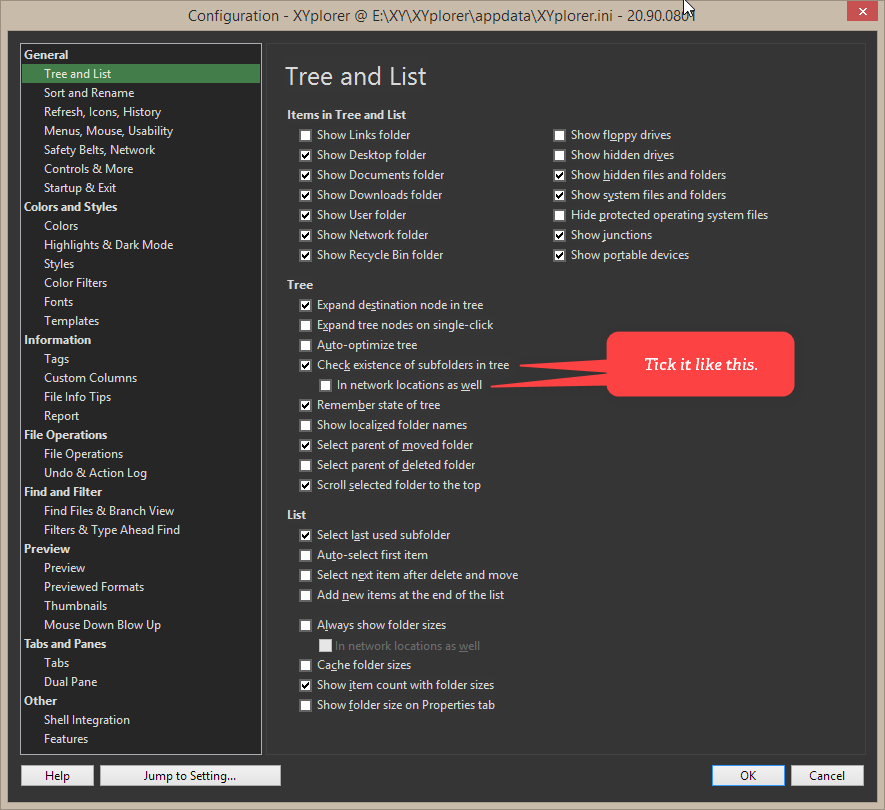Disable "Show junctions"
Image resolution: width=885 pixels, height=810 pixels.
click(559, 234)
